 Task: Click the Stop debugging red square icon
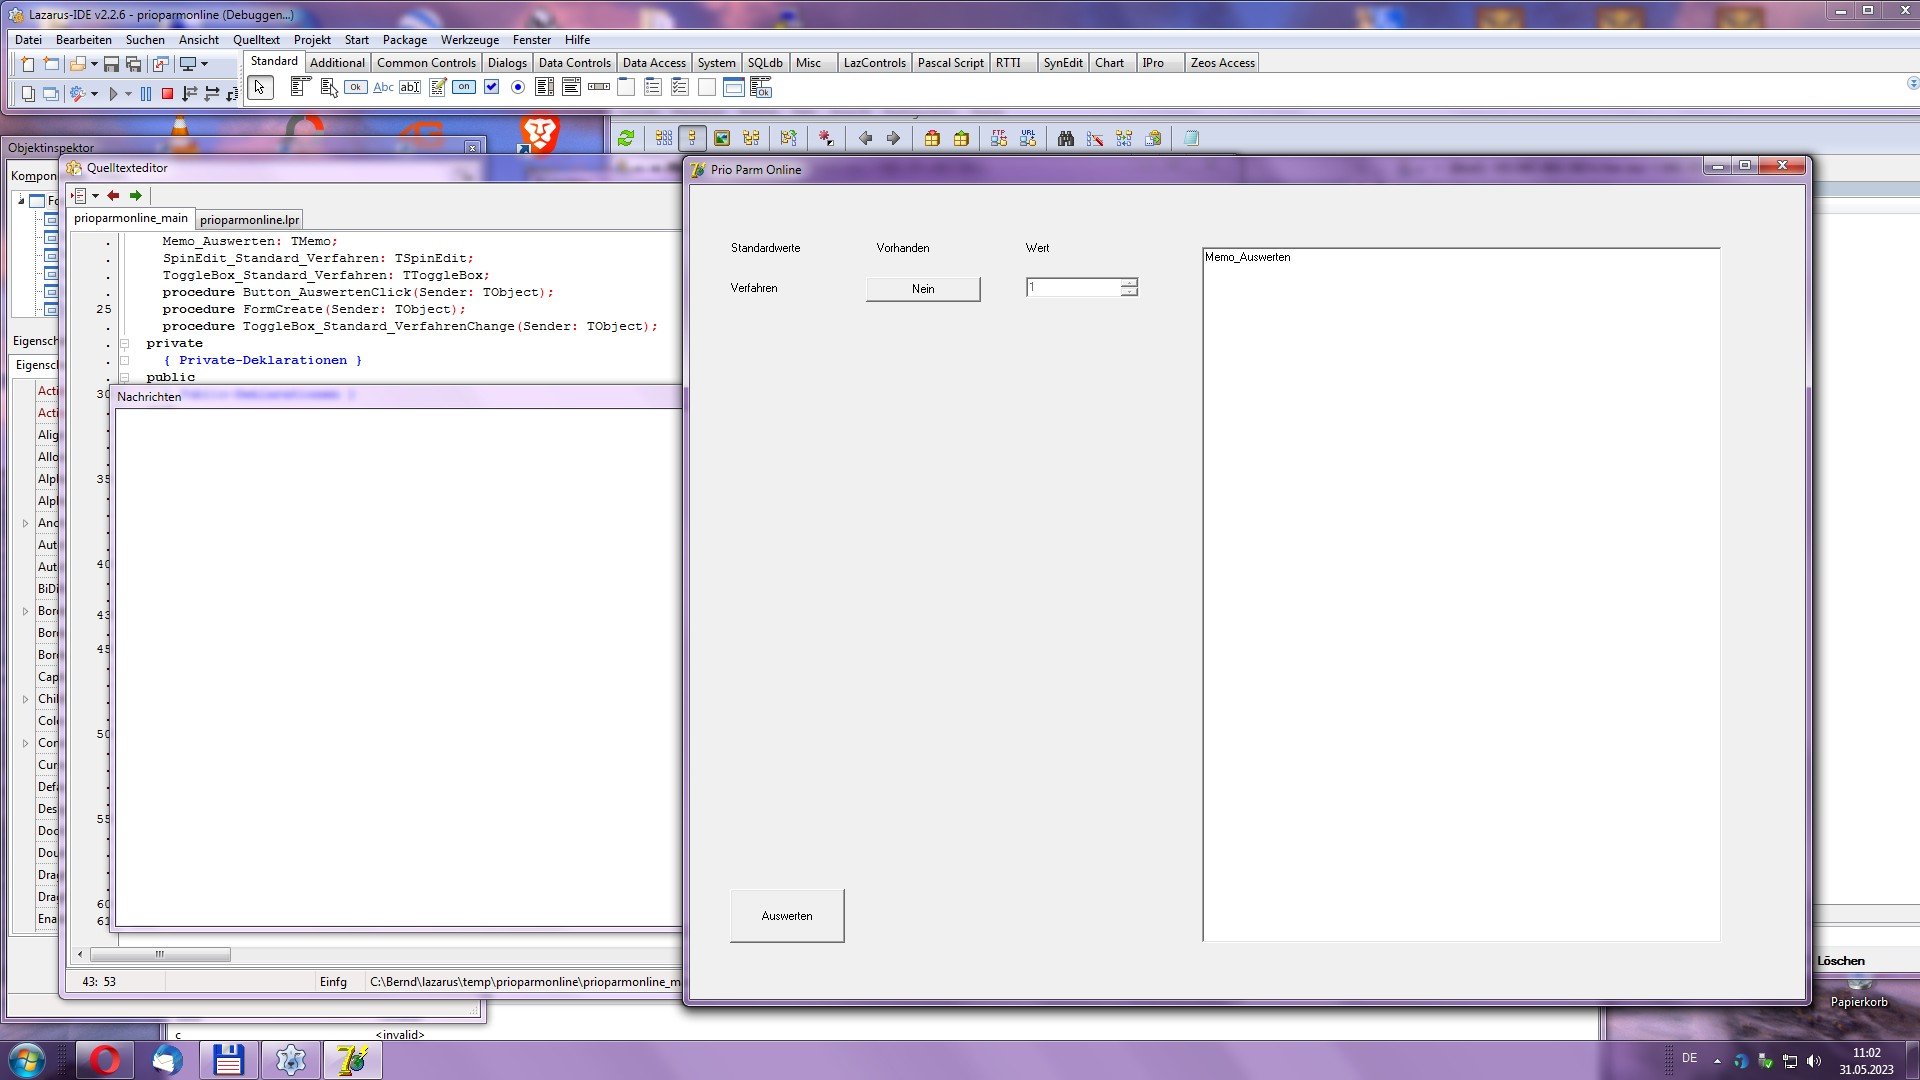pos(167,94)
